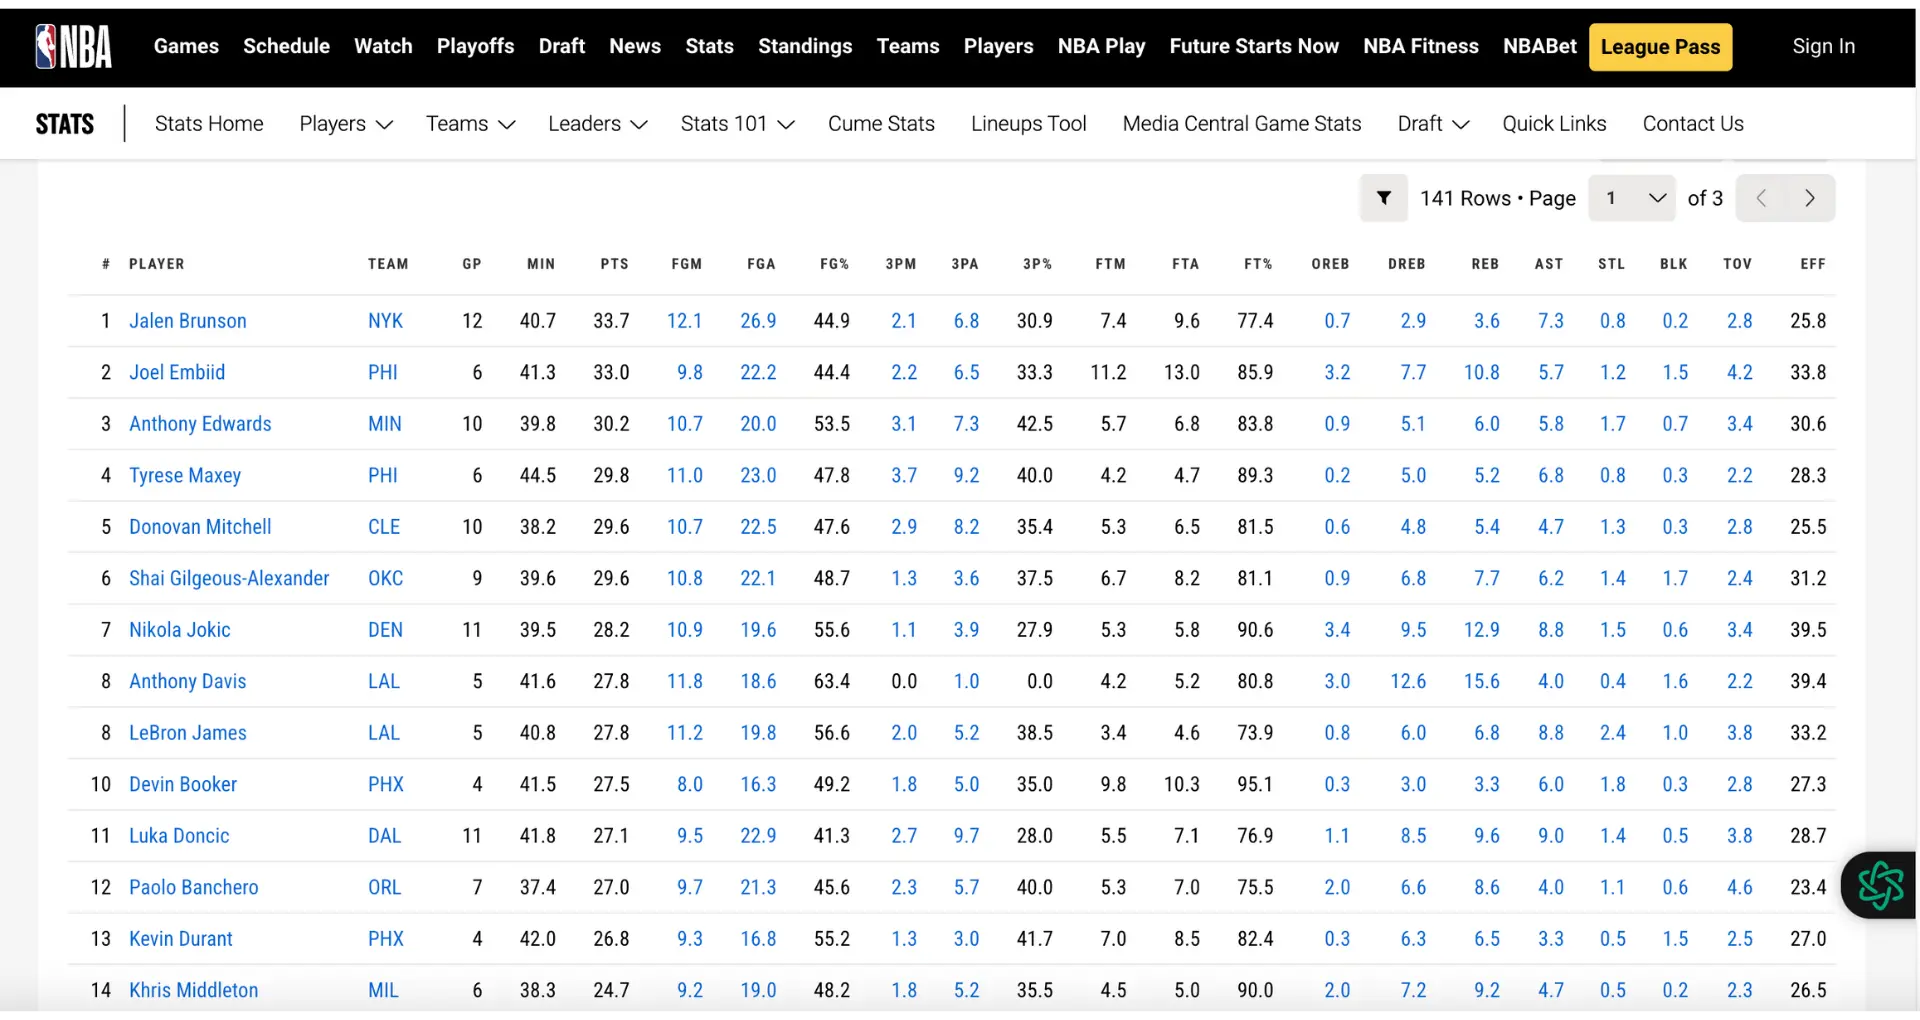Sort table by the EFF column header

tap(1813, 264)
